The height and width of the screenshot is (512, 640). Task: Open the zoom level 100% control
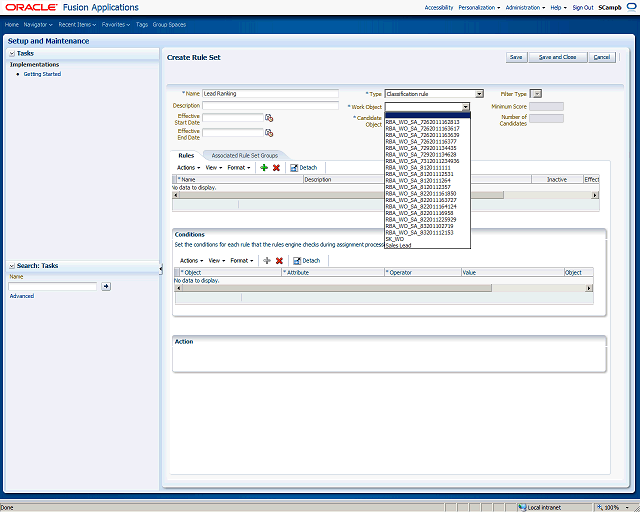click(615, 507)
